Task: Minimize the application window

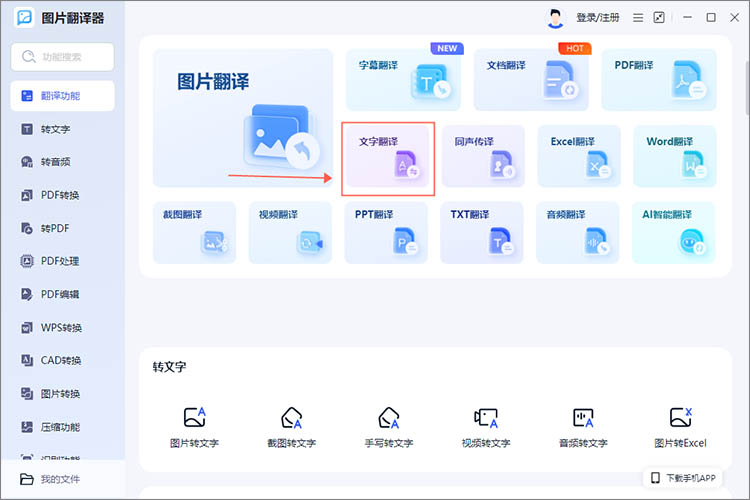Action: 687,18
